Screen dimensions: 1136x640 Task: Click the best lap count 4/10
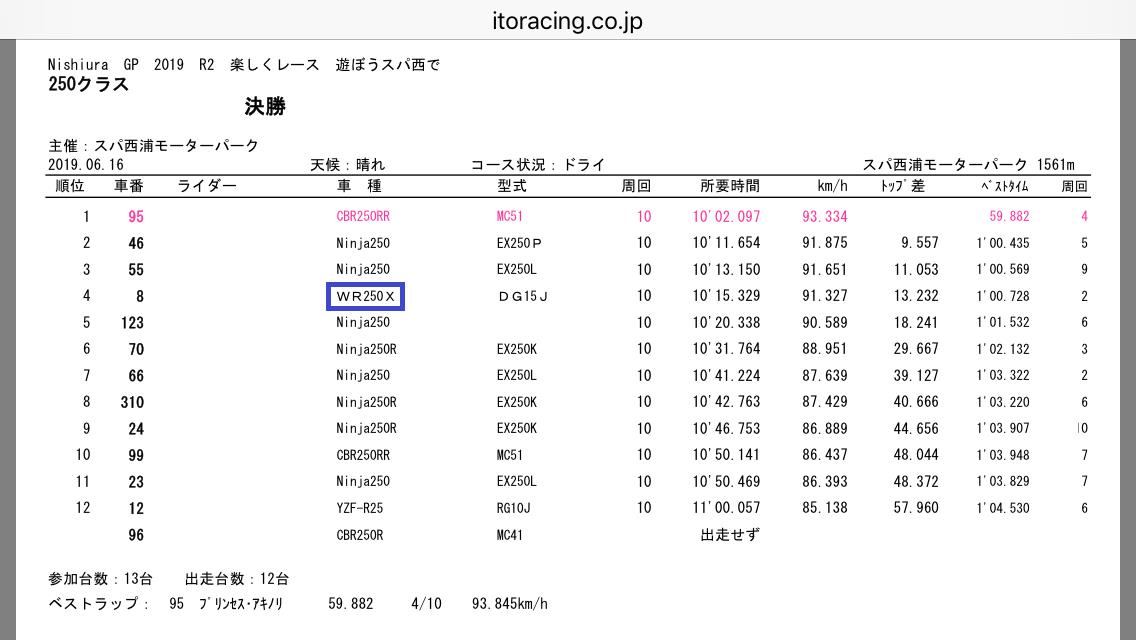coord(426,604)
